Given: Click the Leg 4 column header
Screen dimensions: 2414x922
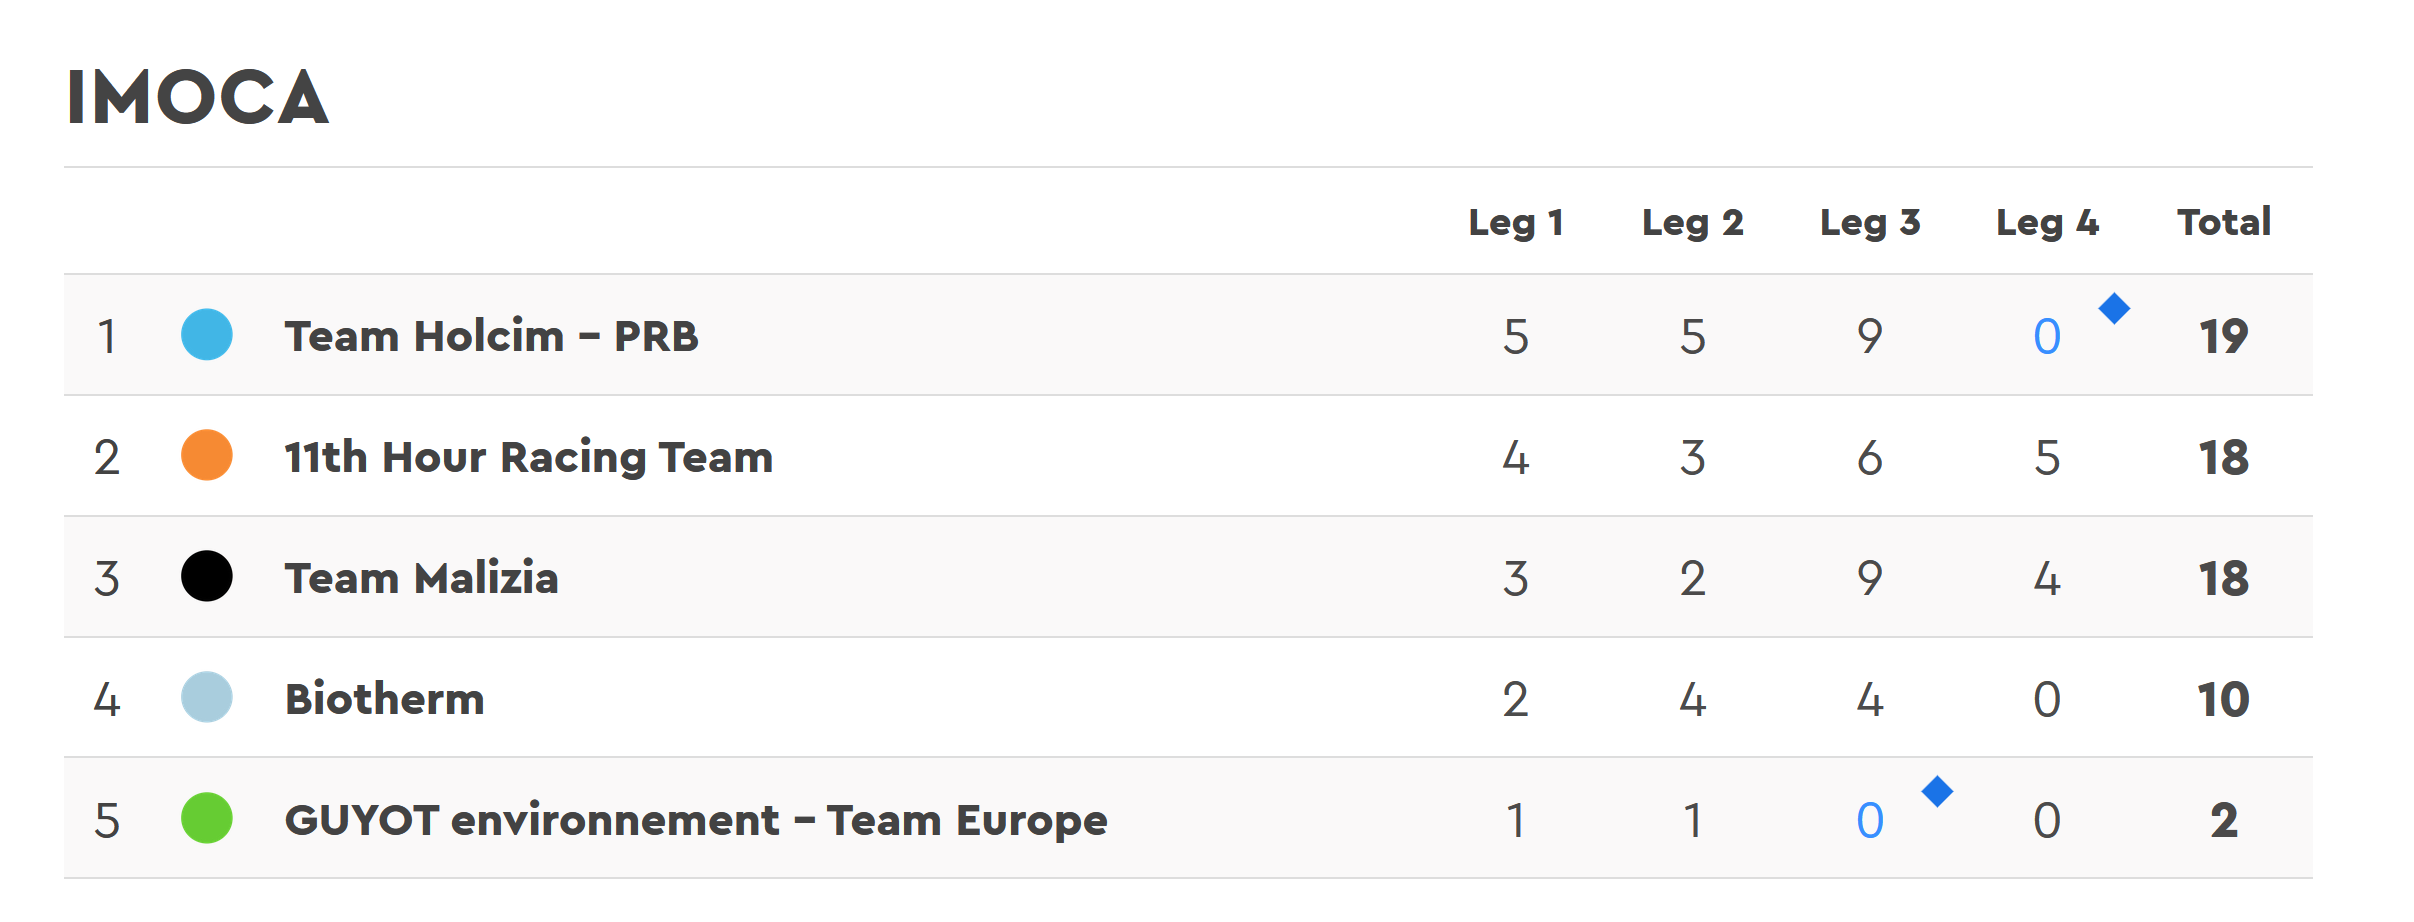Looking at the screenshot, I should (x=2047, y=223).
